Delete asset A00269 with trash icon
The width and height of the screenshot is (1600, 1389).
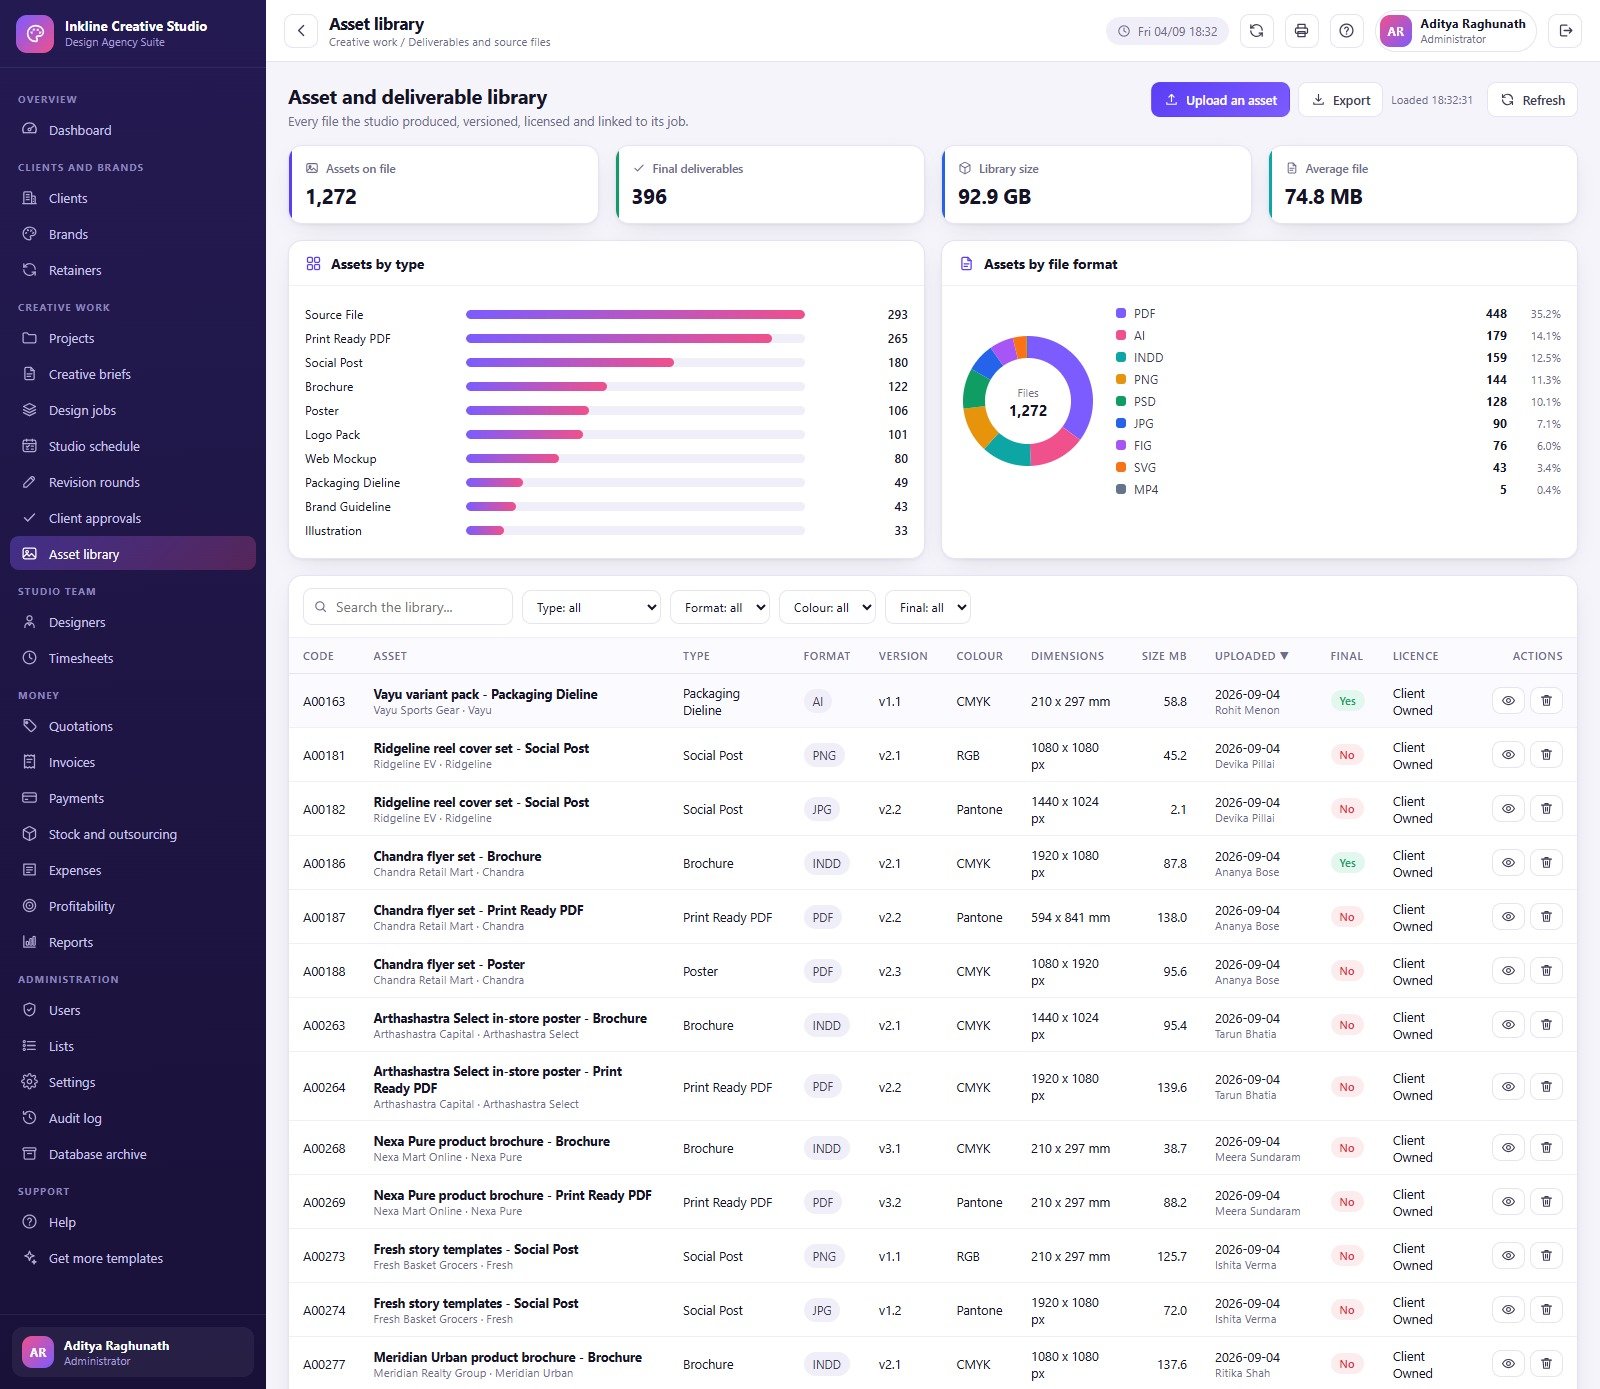1546,1202
